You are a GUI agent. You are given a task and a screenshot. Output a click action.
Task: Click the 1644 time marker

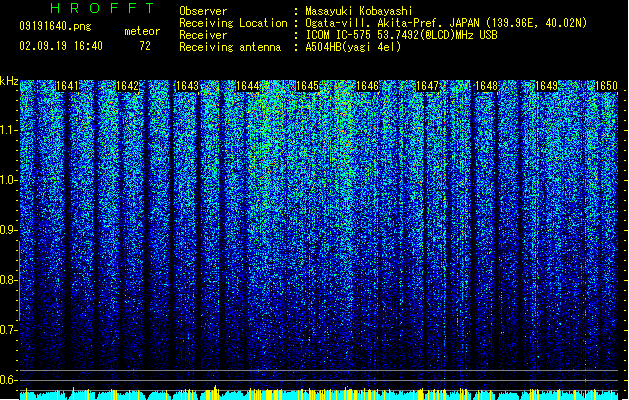(248, 86)
